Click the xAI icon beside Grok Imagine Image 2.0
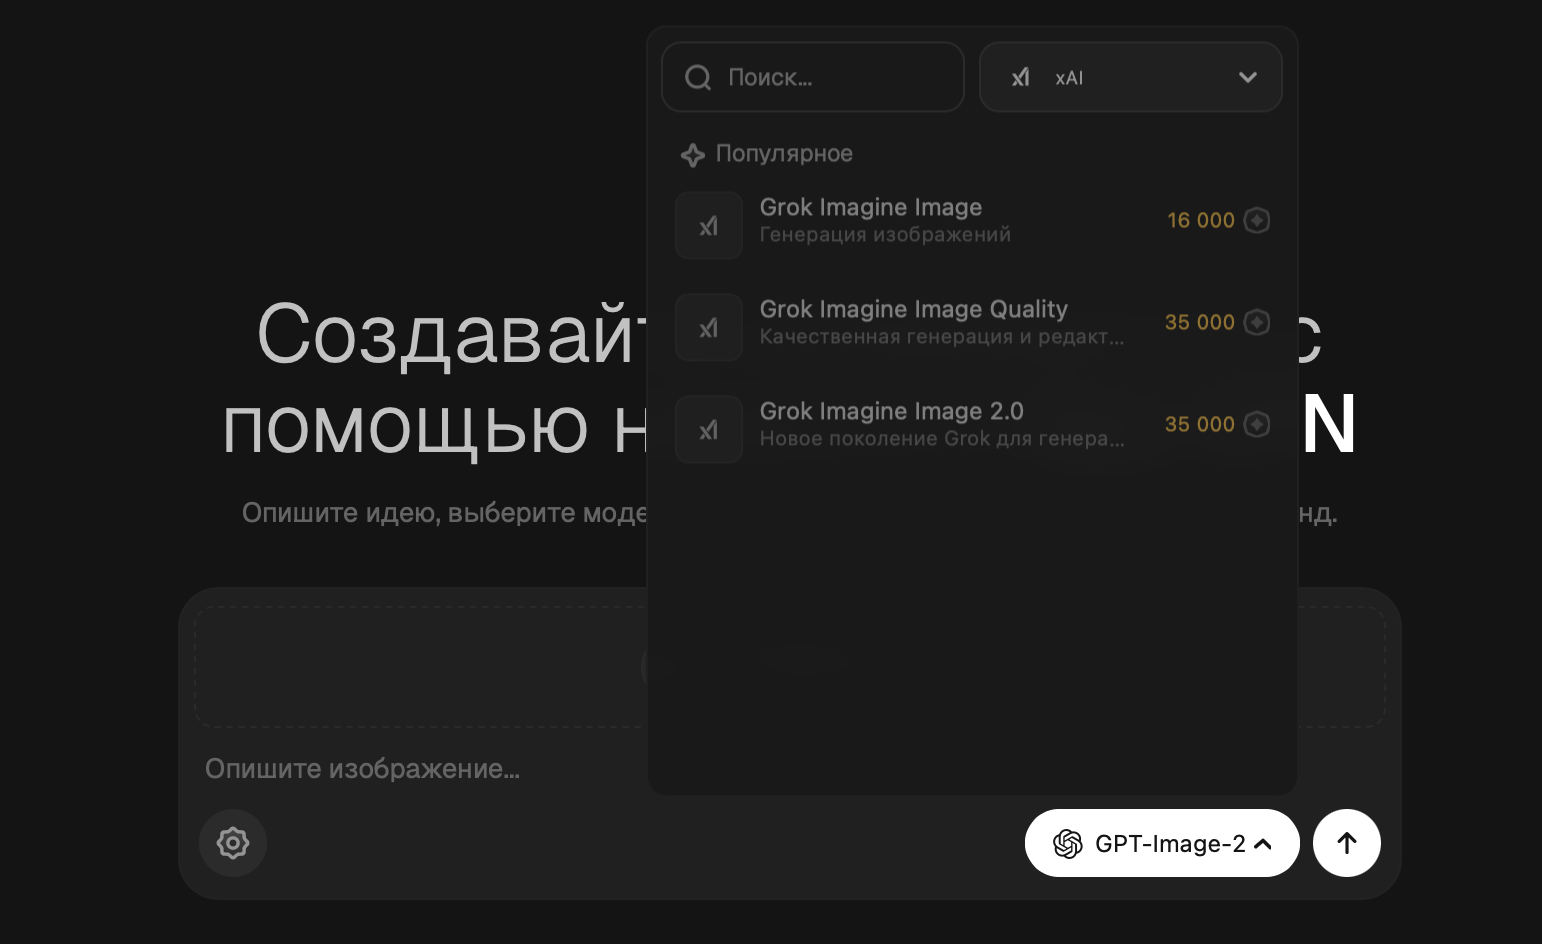 709,429
